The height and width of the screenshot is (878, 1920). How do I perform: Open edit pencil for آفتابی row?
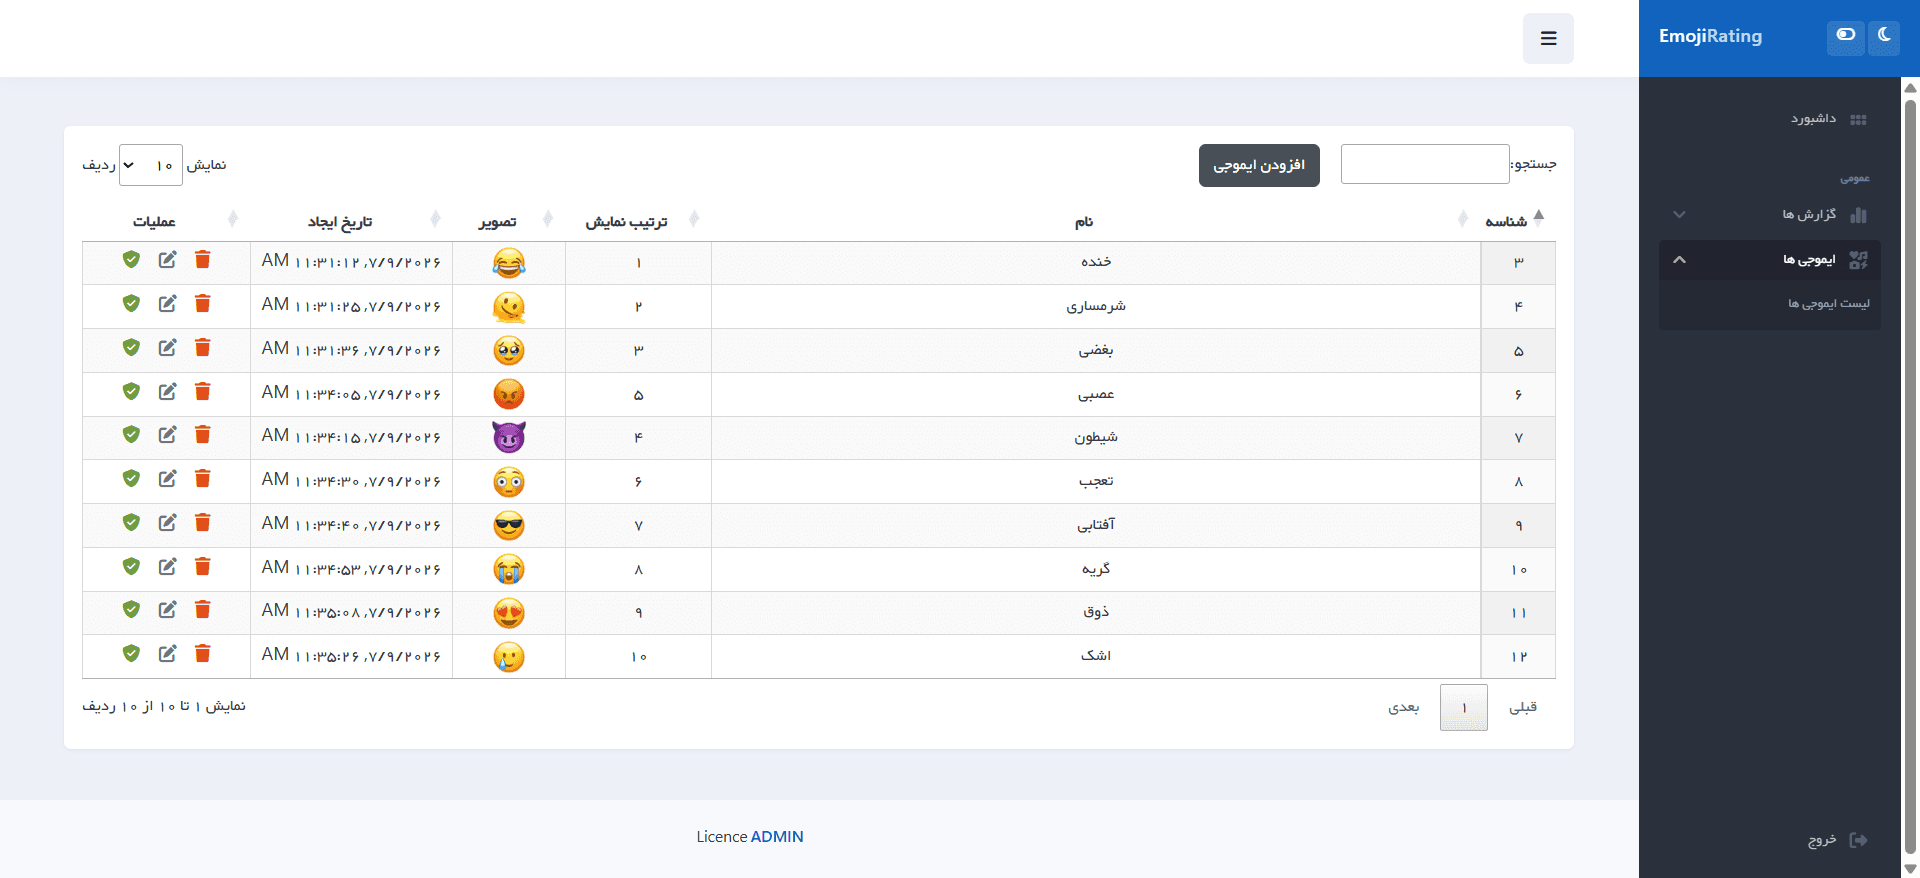coord(167,522)
